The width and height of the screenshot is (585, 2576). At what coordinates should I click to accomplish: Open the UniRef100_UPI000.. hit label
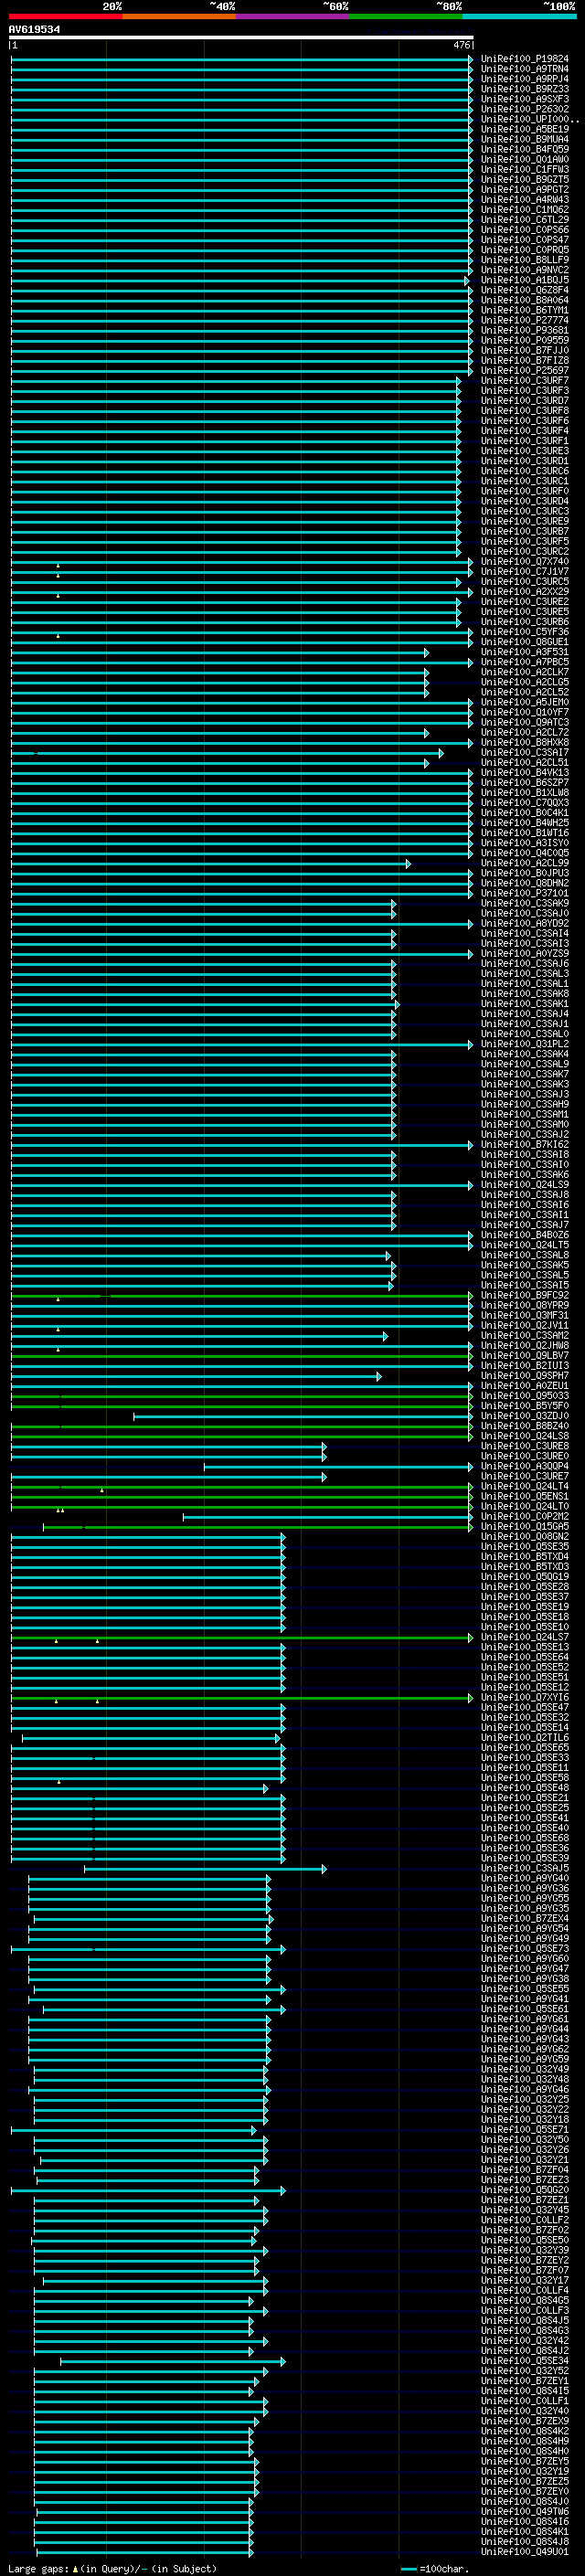click(x=529, y=119)
